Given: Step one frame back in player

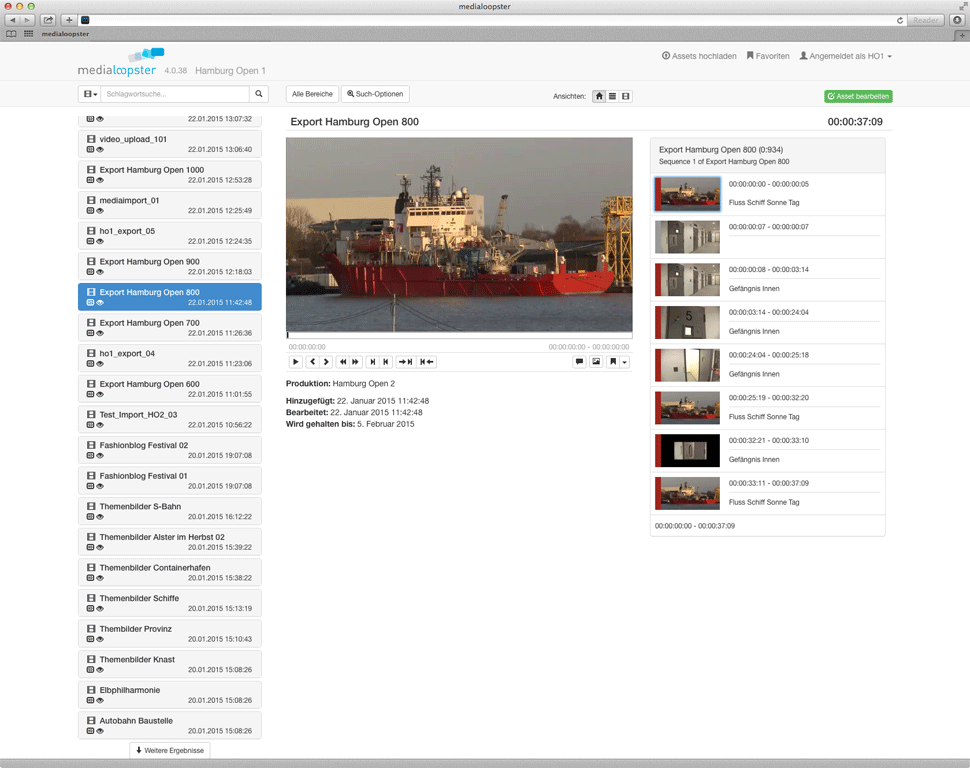Looking at the screenshot, I should click(x=313, y=362).
